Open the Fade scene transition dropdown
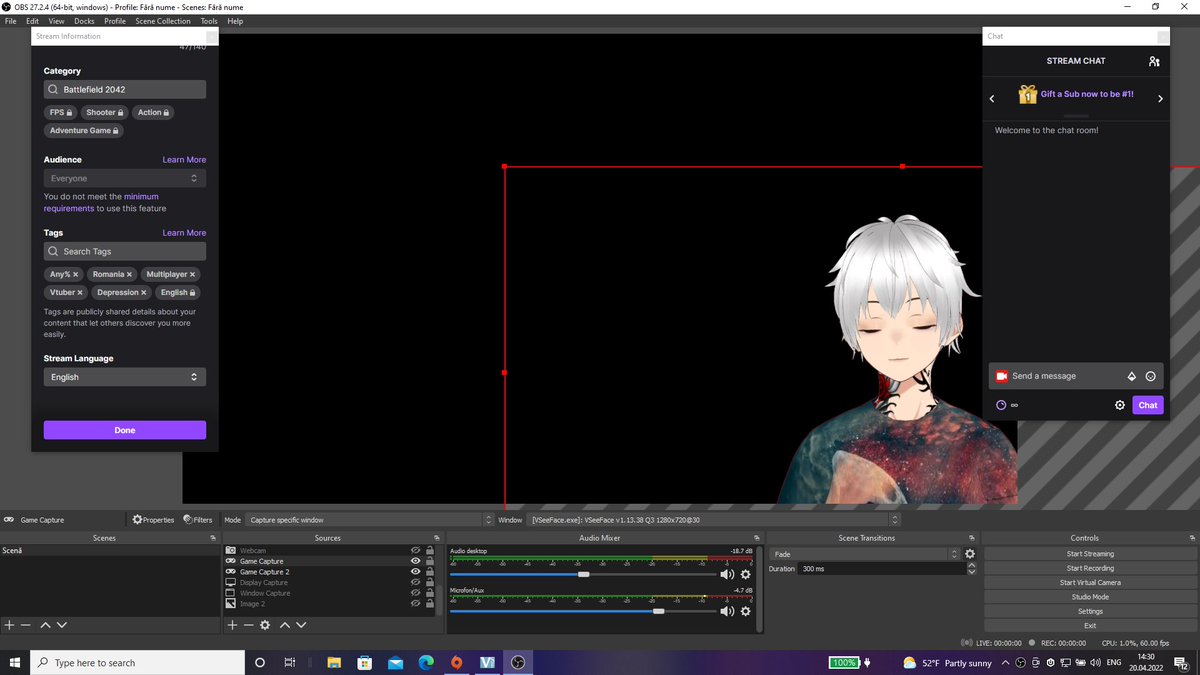Image resolution: width=1200 pixels, height=675 pixels. (x=864, y=554)
